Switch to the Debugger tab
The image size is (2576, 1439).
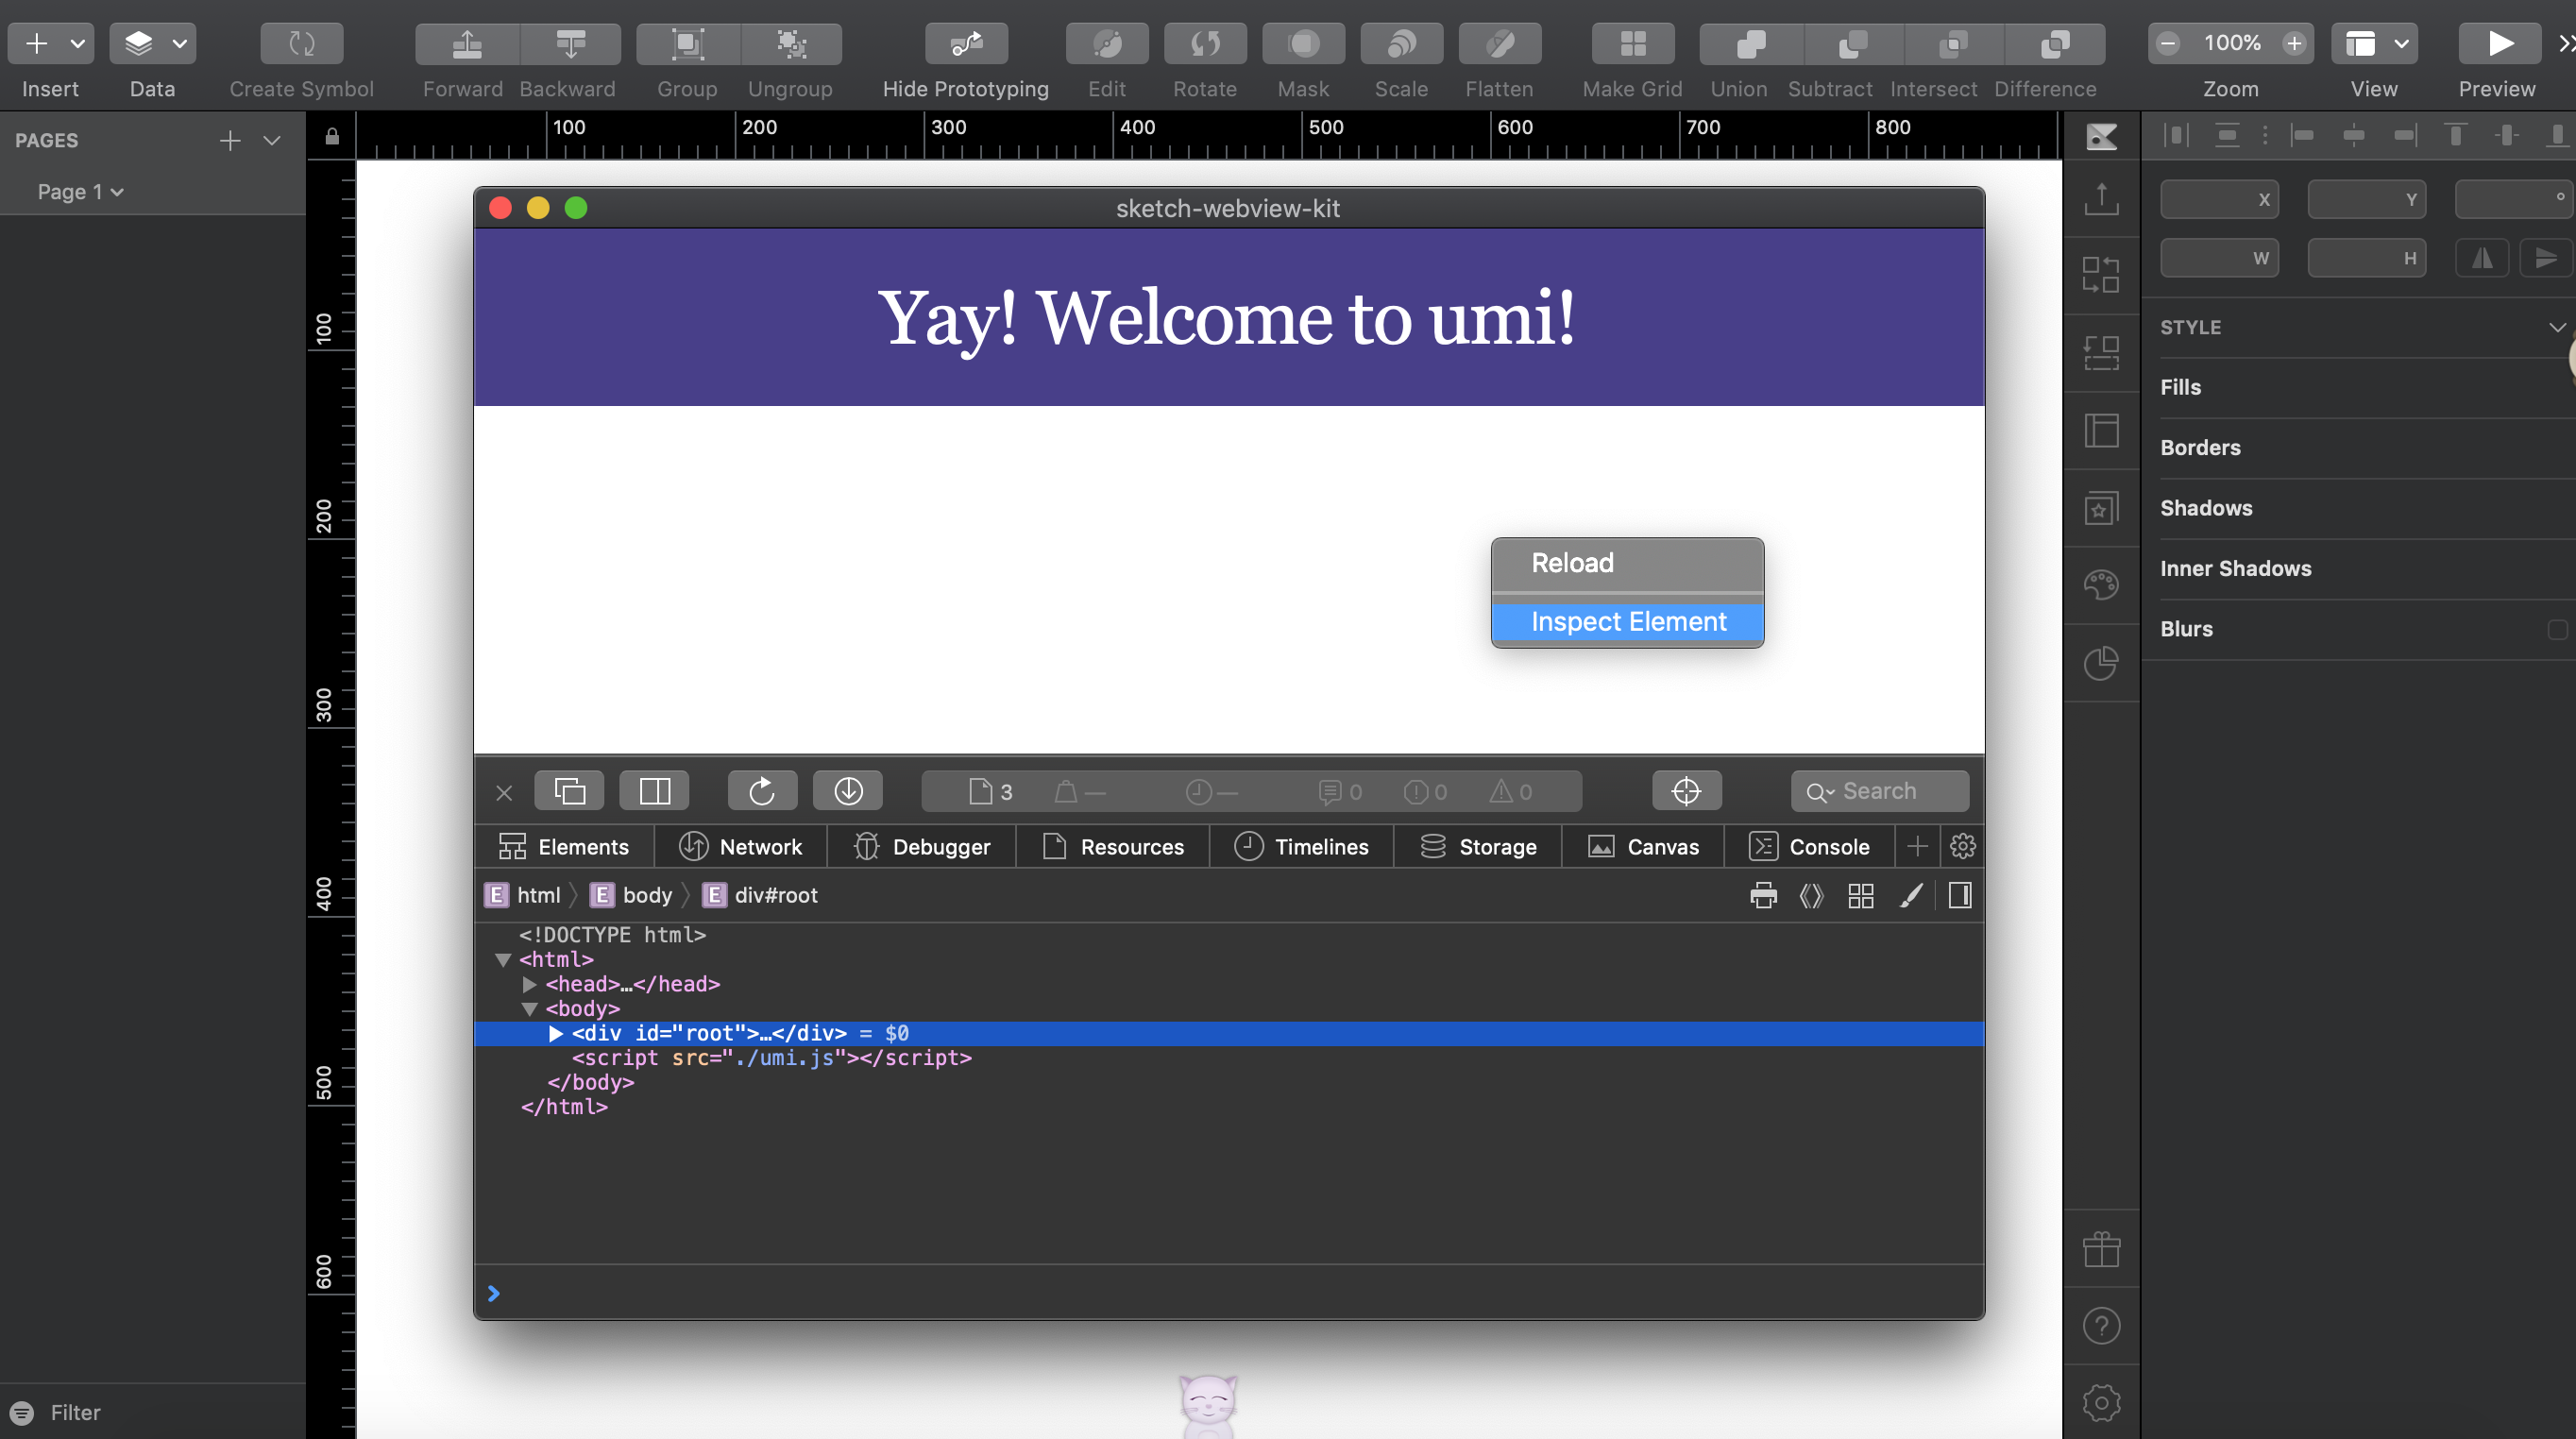[x=922, y=846]
